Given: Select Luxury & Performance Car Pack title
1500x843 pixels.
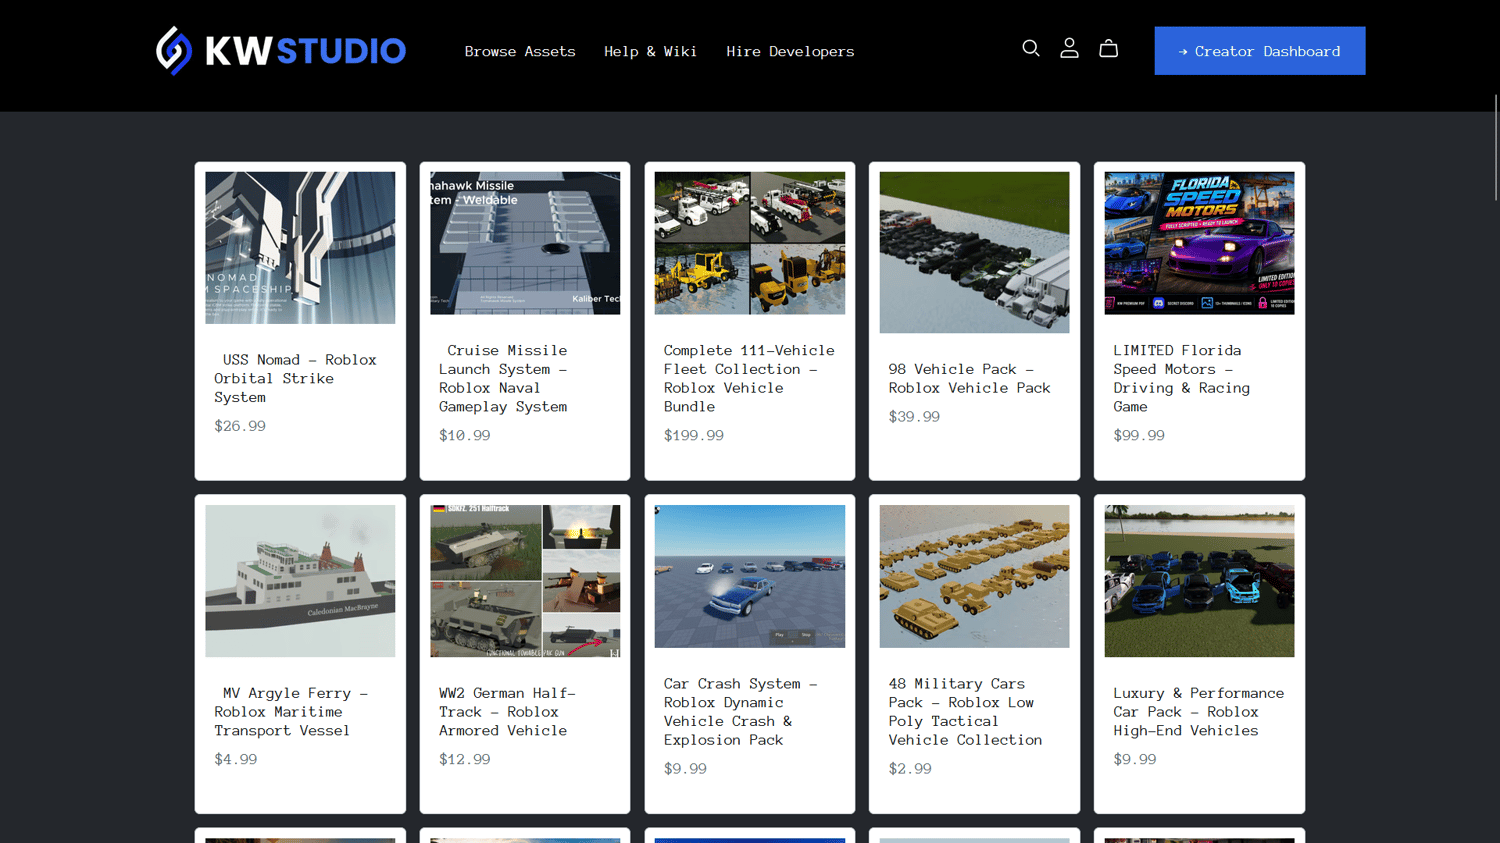Looking at the screenshot, I should click(1199, 712).
